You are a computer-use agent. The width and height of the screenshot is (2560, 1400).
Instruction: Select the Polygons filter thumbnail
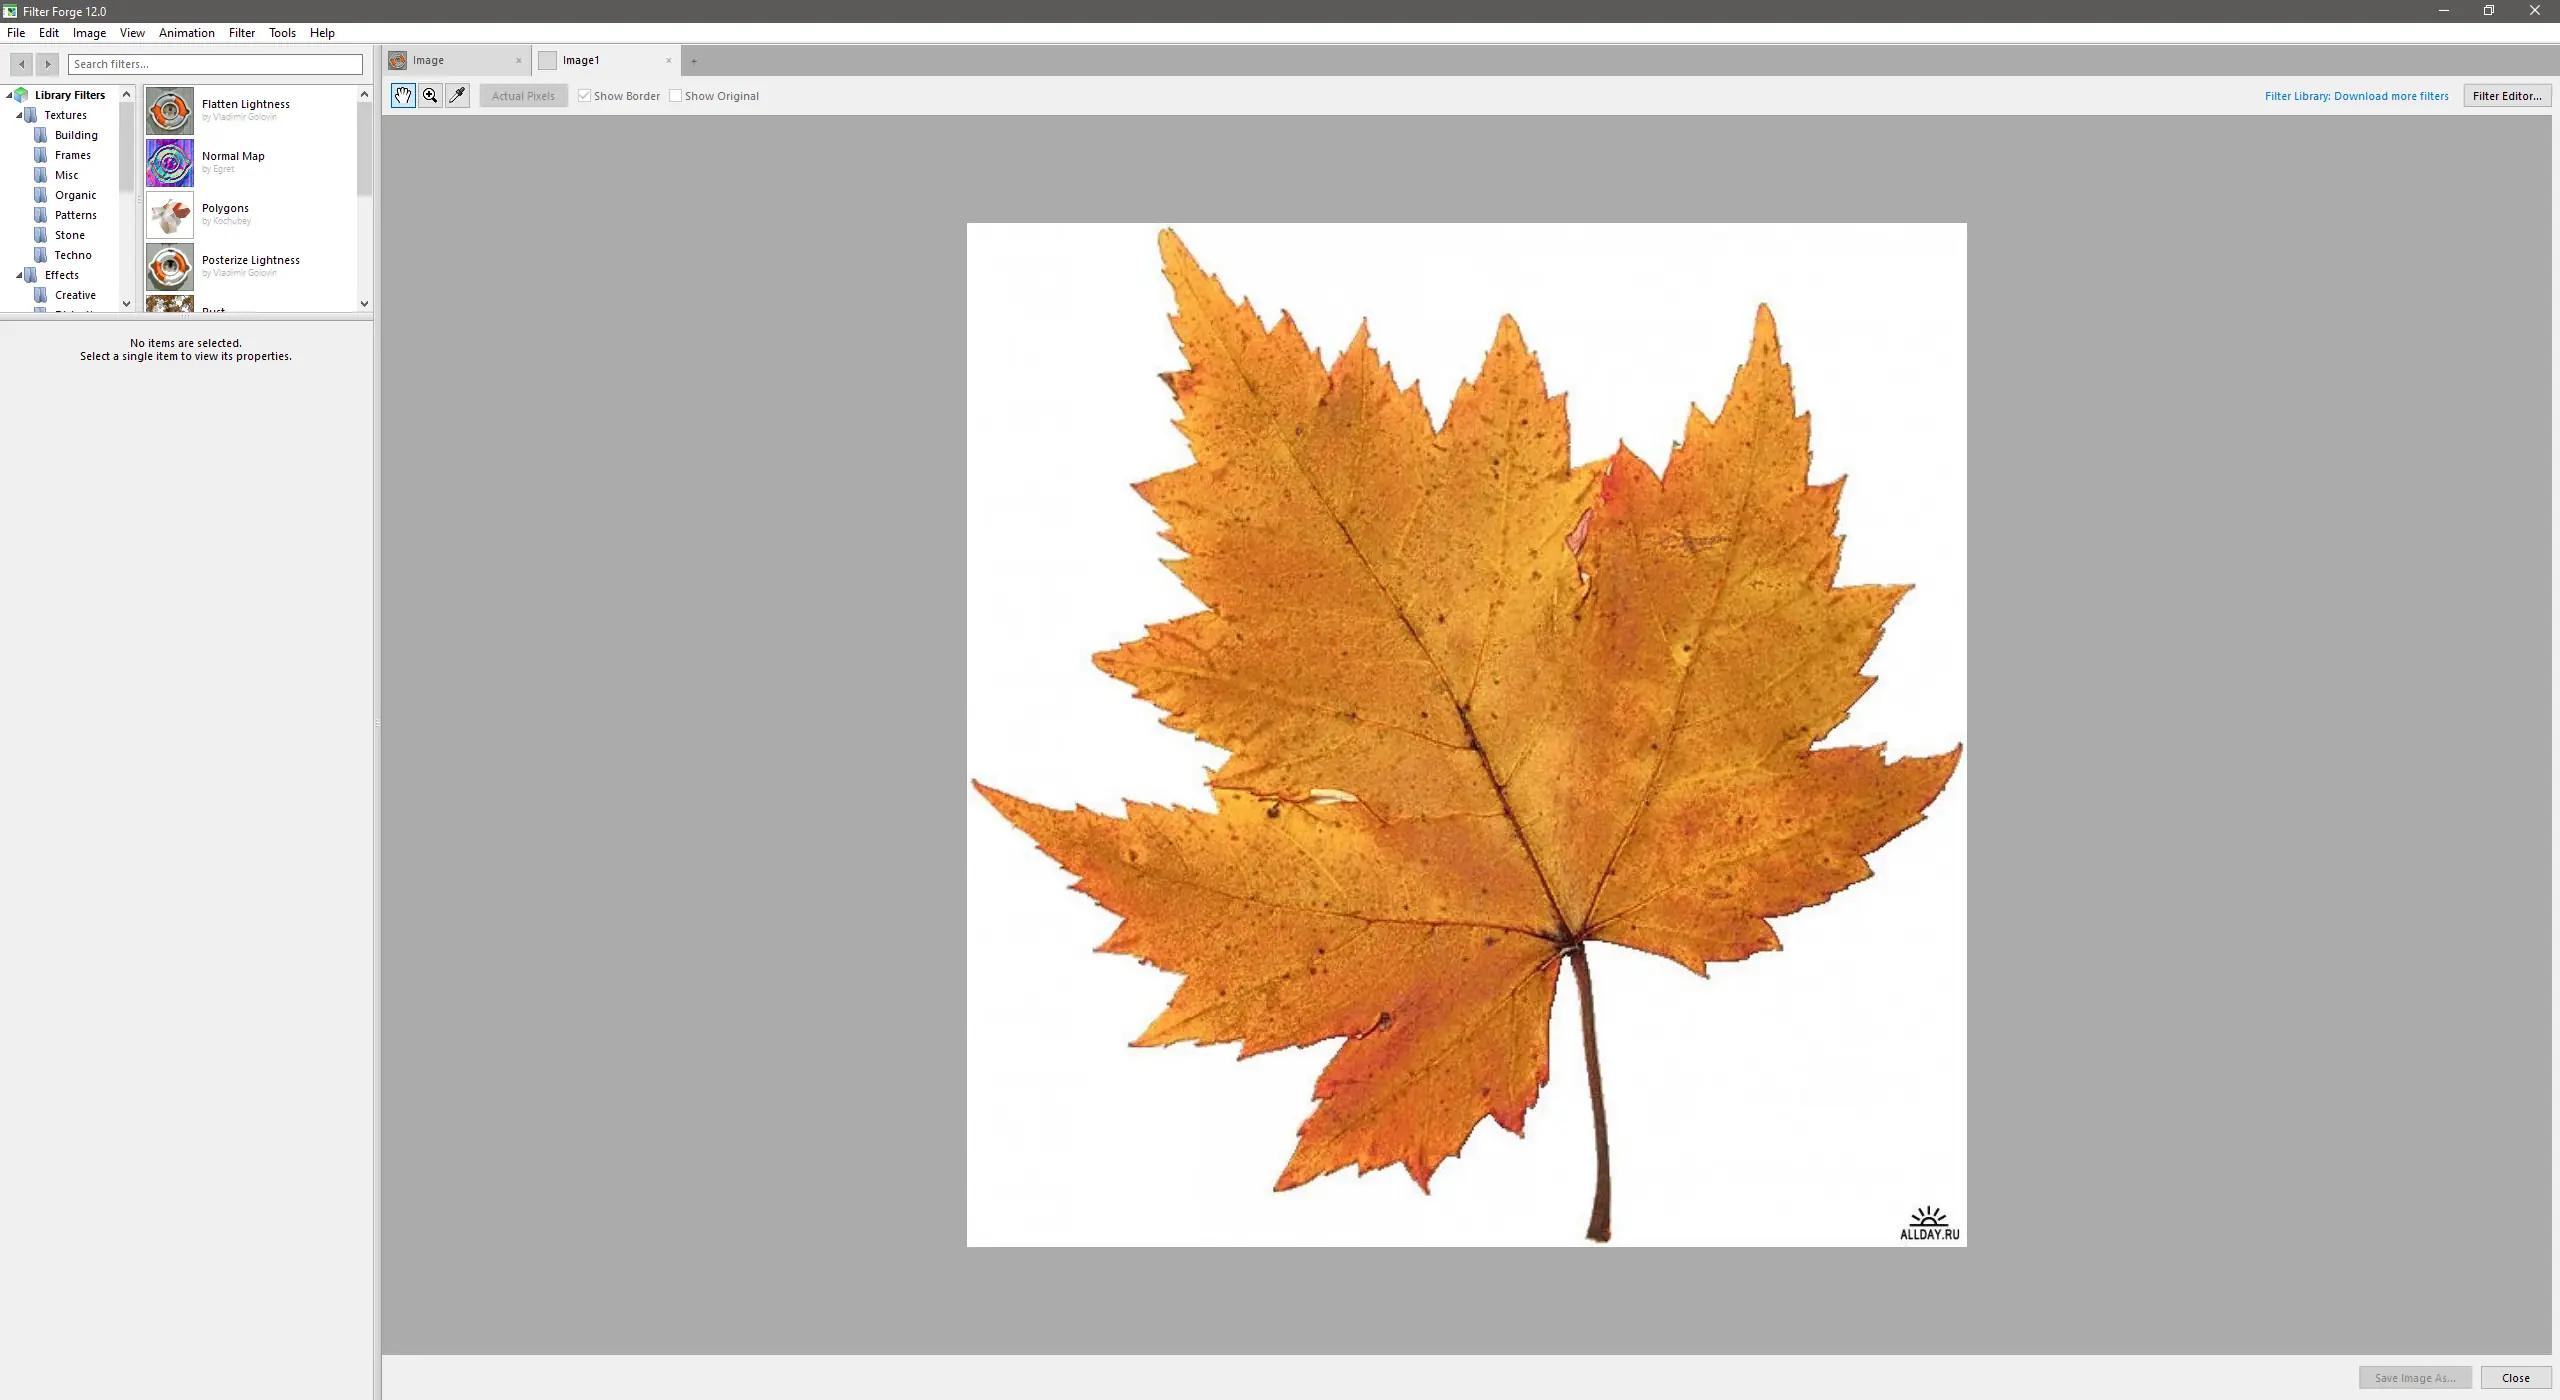point(170,215)
